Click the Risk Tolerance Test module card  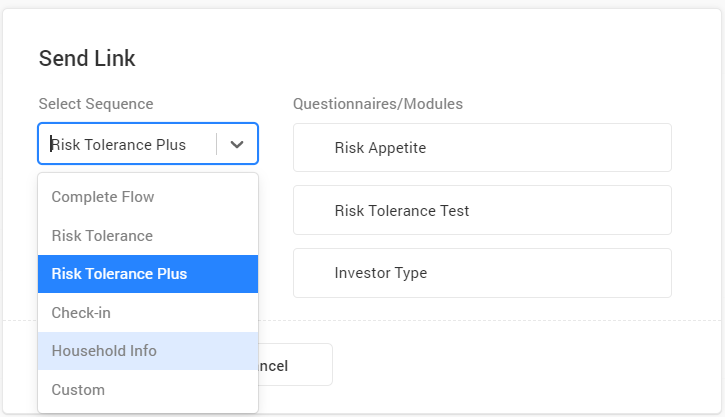482,210
